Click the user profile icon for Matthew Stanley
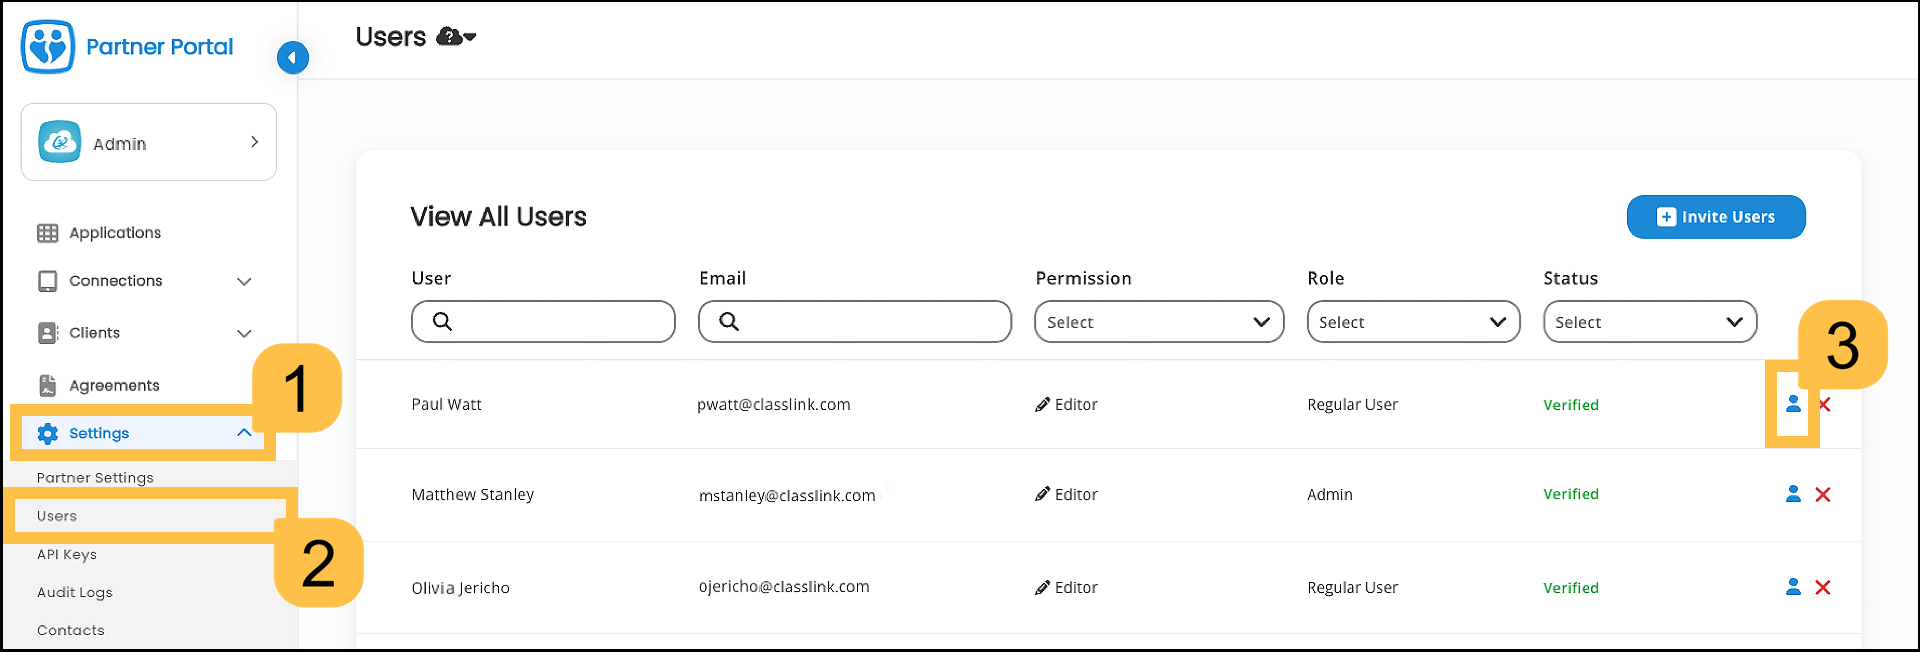 1793,494
